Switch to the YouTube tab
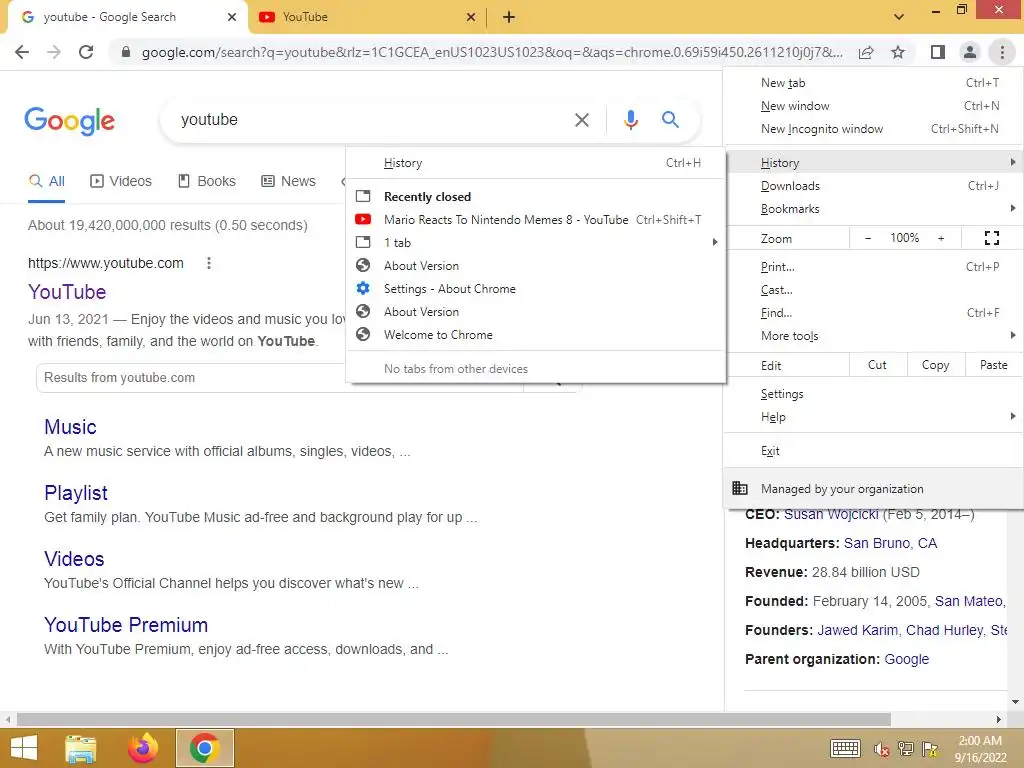The height and width of the screenshot is (768, 1024). click(x=366, y=17)
